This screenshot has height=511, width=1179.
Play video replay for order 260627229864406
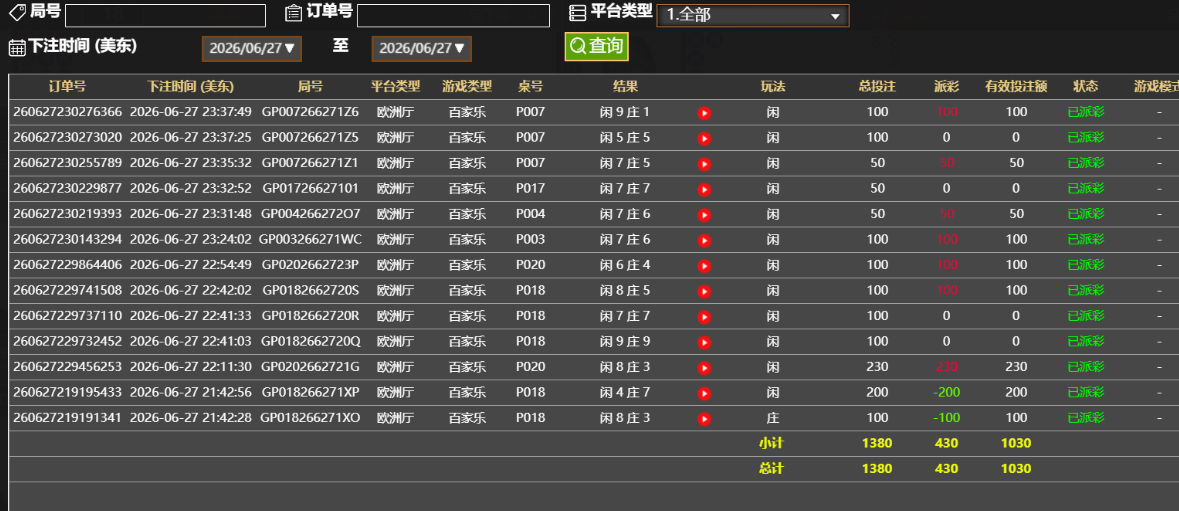click(704, 266)
